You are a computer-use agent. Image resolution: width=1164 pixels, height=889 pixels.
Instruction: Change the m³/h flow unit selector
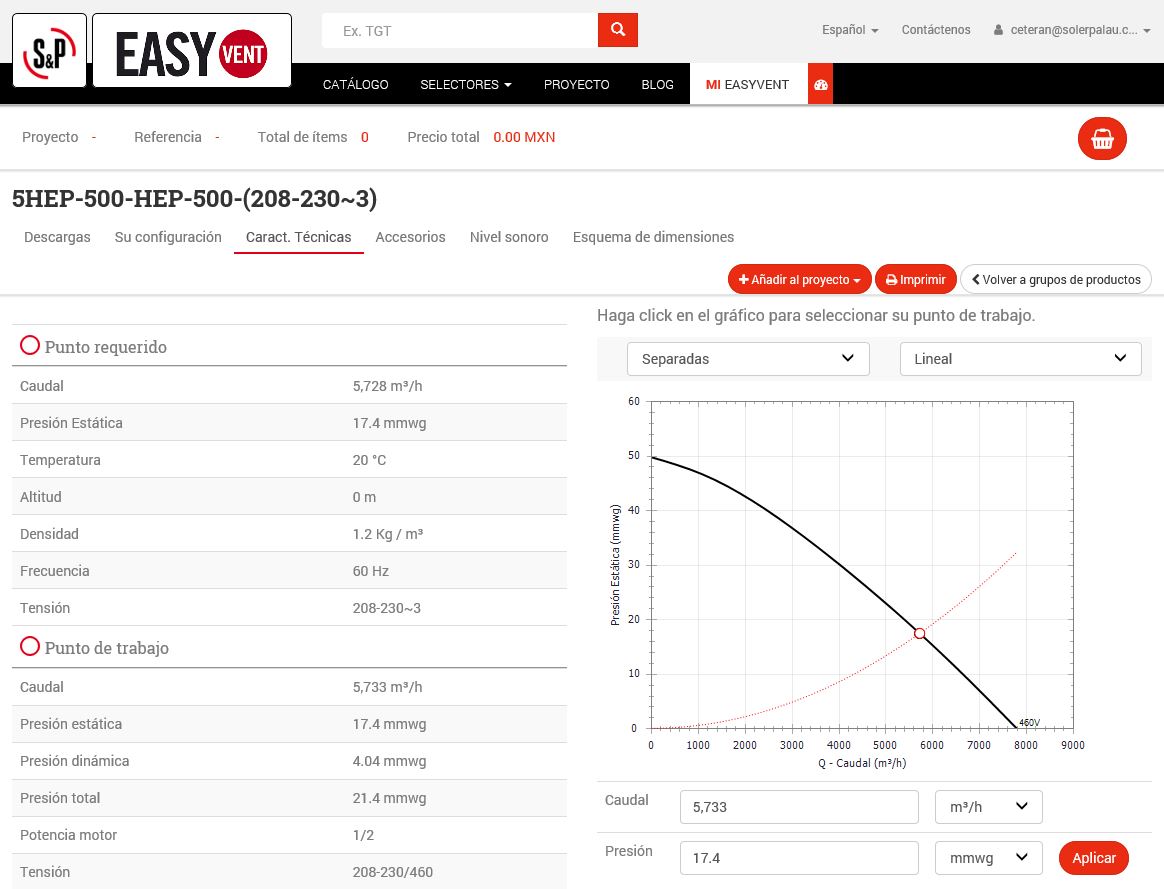(988, 807)
